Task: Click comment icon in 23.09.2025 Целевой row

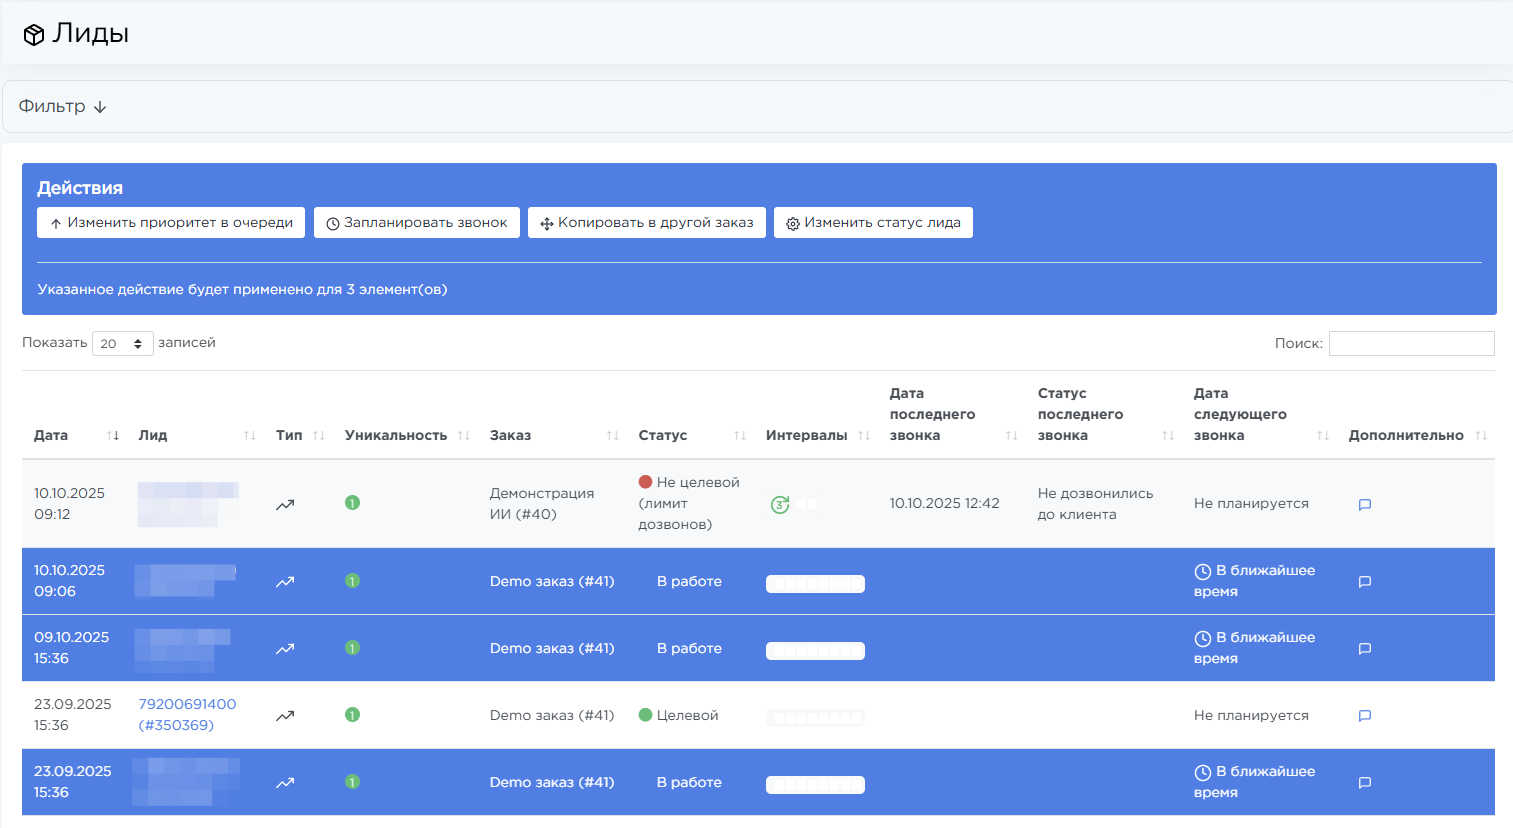Action: 1364,715
